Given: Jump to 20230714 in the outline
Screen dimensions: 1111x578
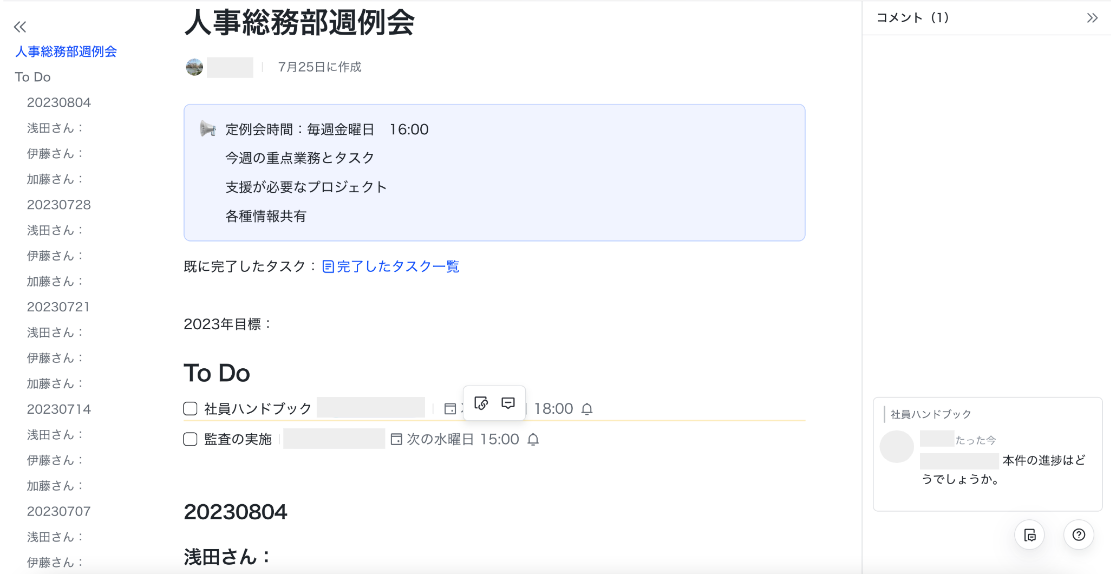Looking at the screenshot, I should tap(59, 409).
